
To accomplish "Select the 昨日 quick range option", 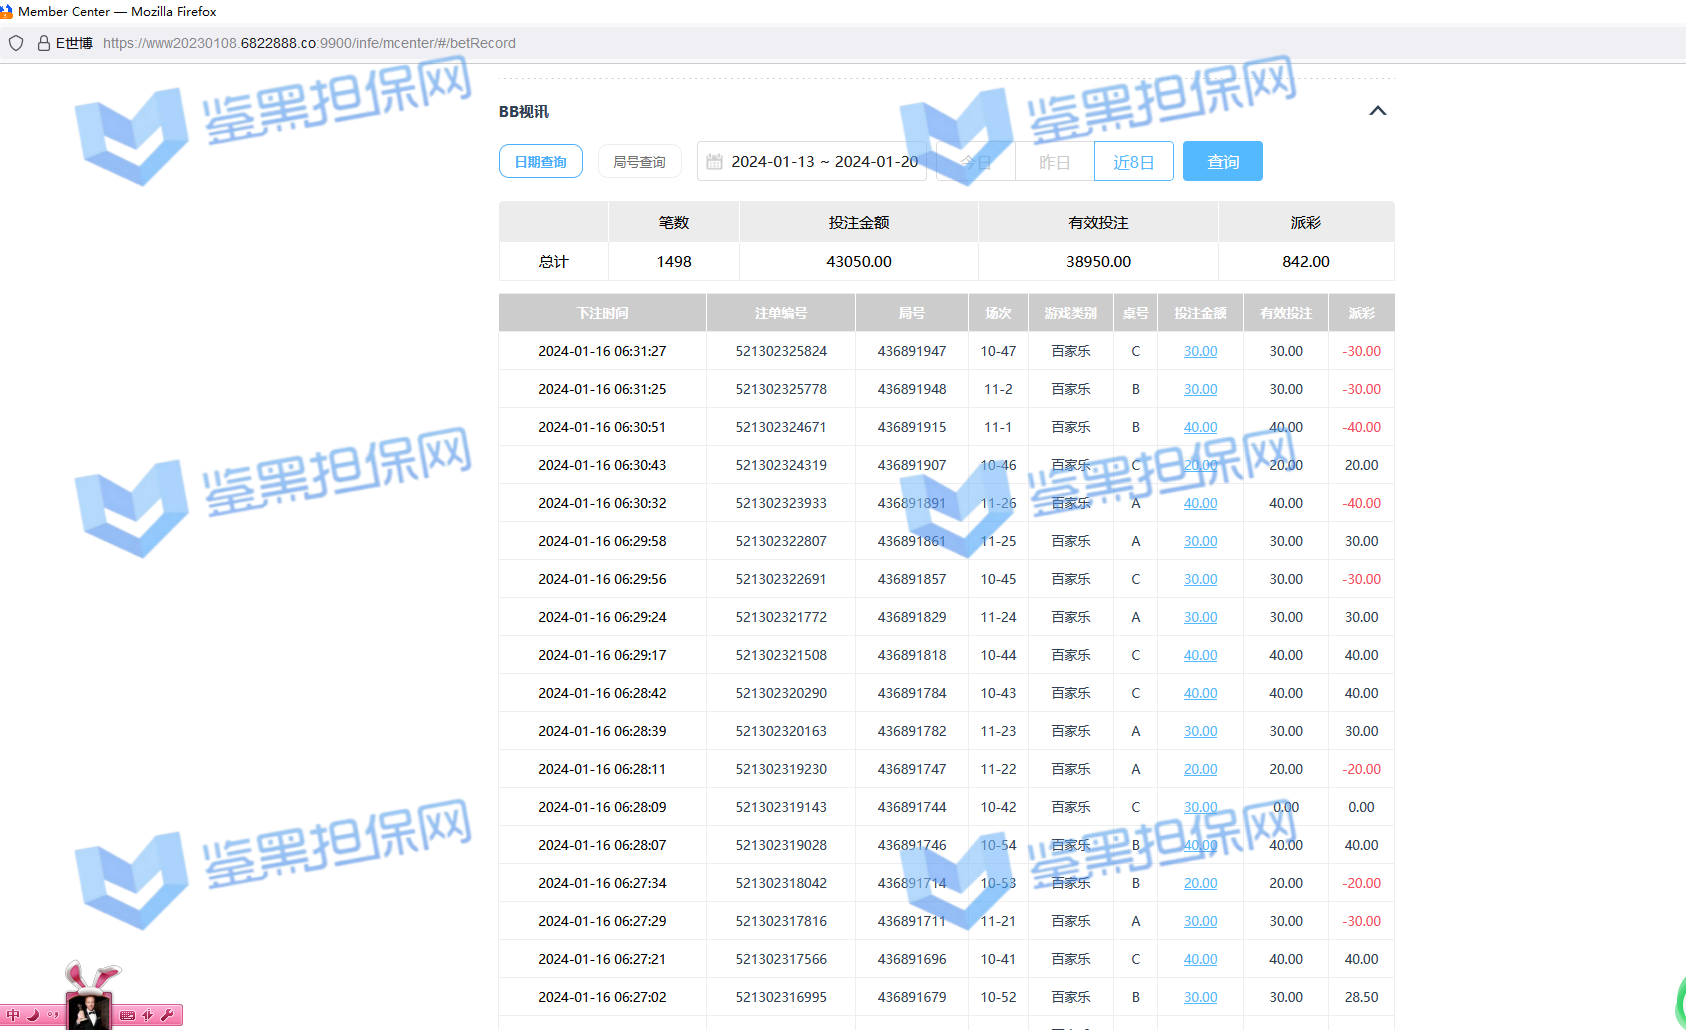I will point(1054,162).
